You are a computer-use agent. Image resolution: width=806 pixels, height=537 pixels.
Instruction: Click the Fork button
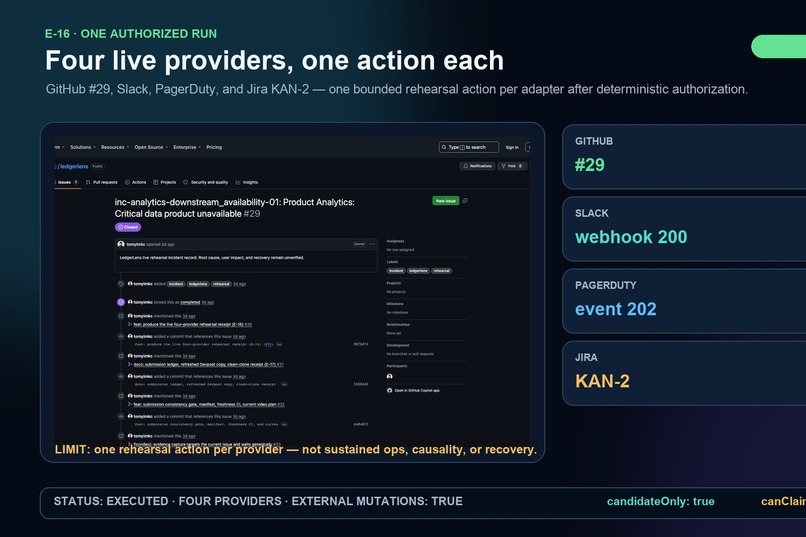click(512, 166)
